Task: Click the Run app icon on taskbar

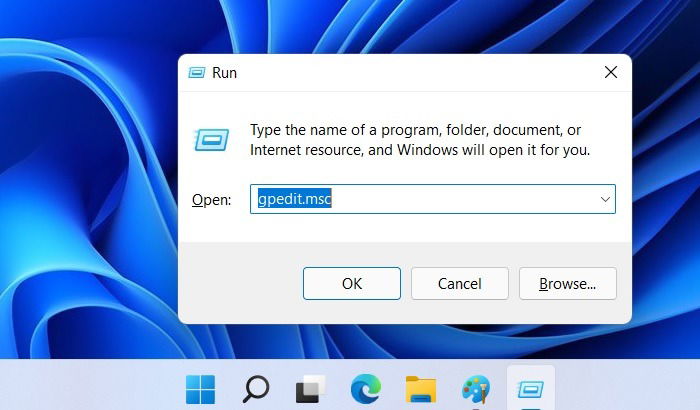Action: click(531, 389)
